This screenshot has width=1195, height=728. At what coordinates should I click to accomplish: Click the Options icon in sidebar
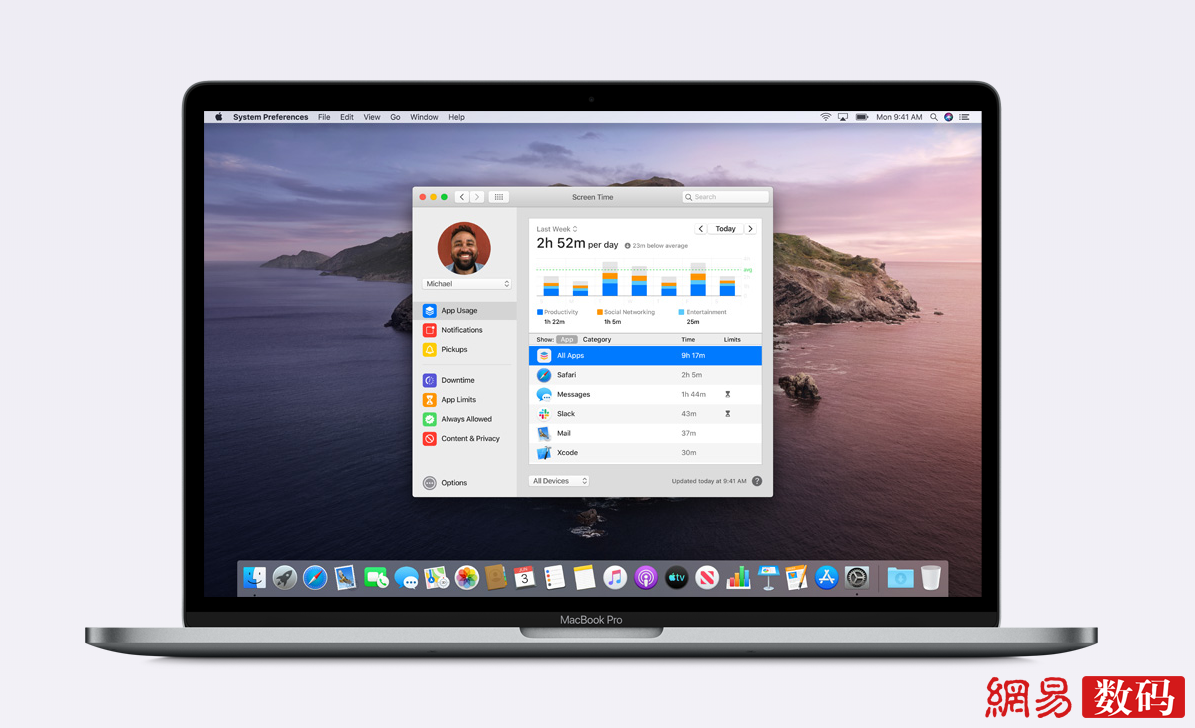click(430, 483)
